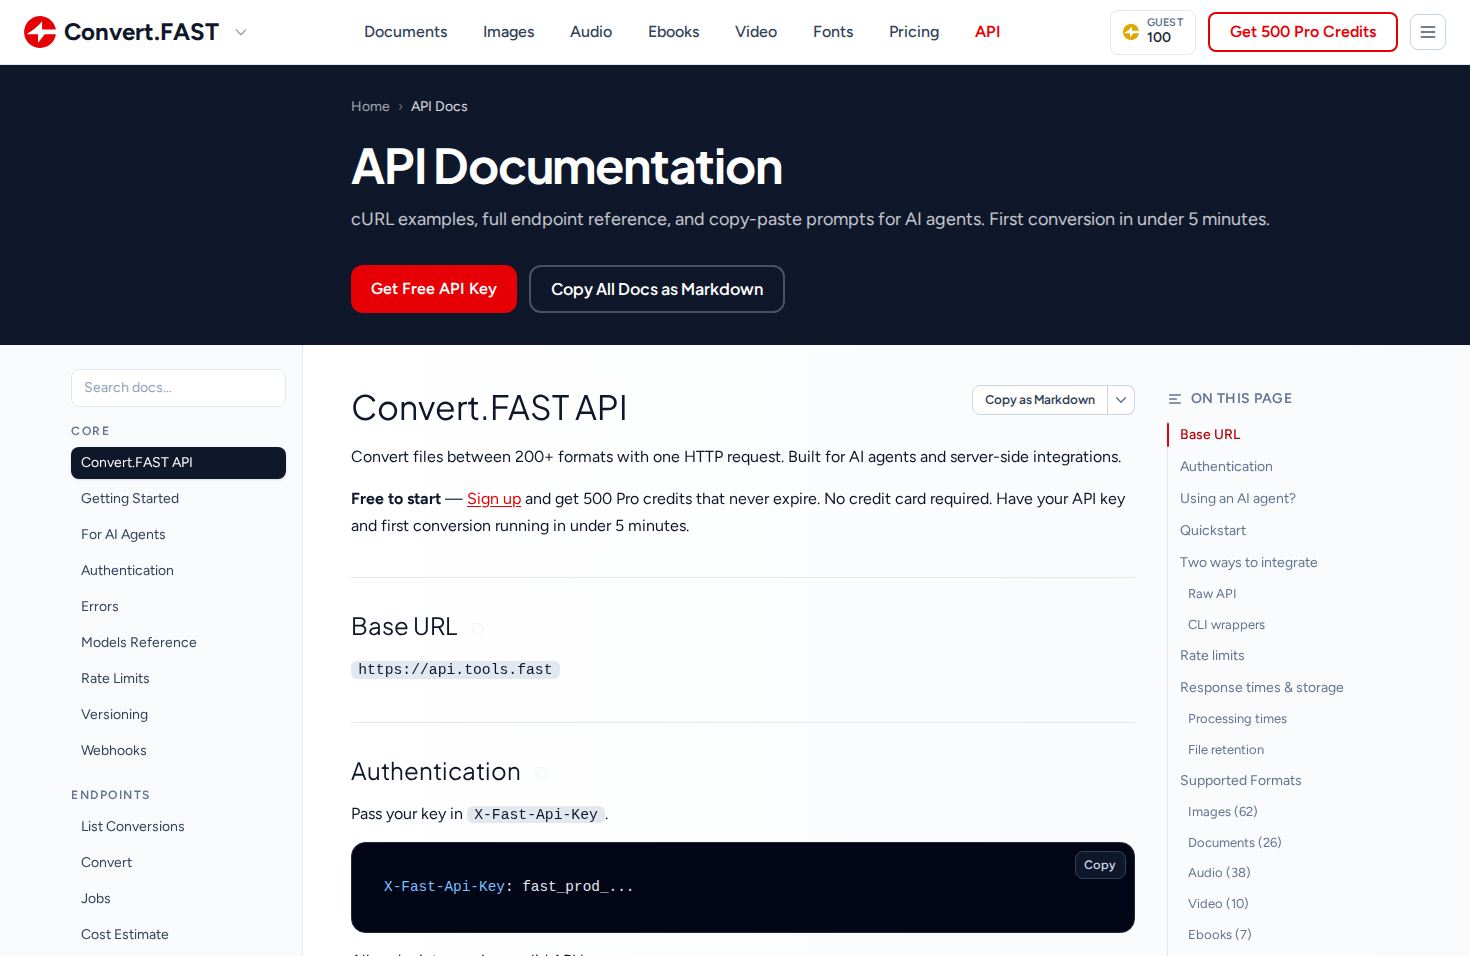Open the hamburger menu icon
The image size is (1470, 956).
point(1428,32)
